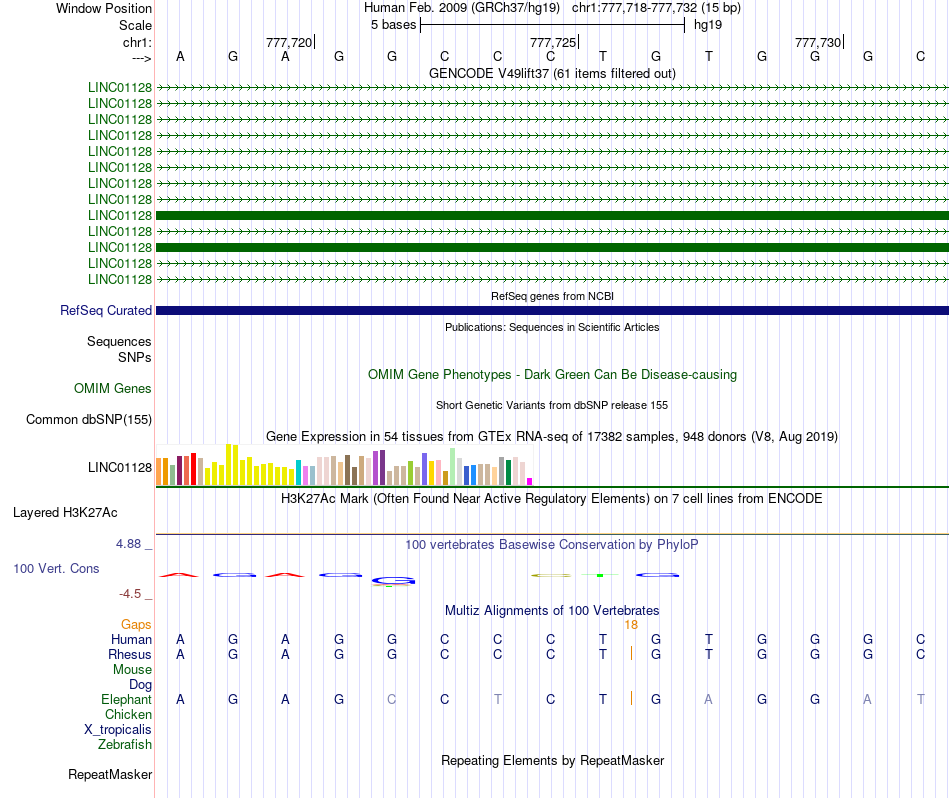Click the orange gap number 18
Screen dimensions: 950x798
click(631, 625)
